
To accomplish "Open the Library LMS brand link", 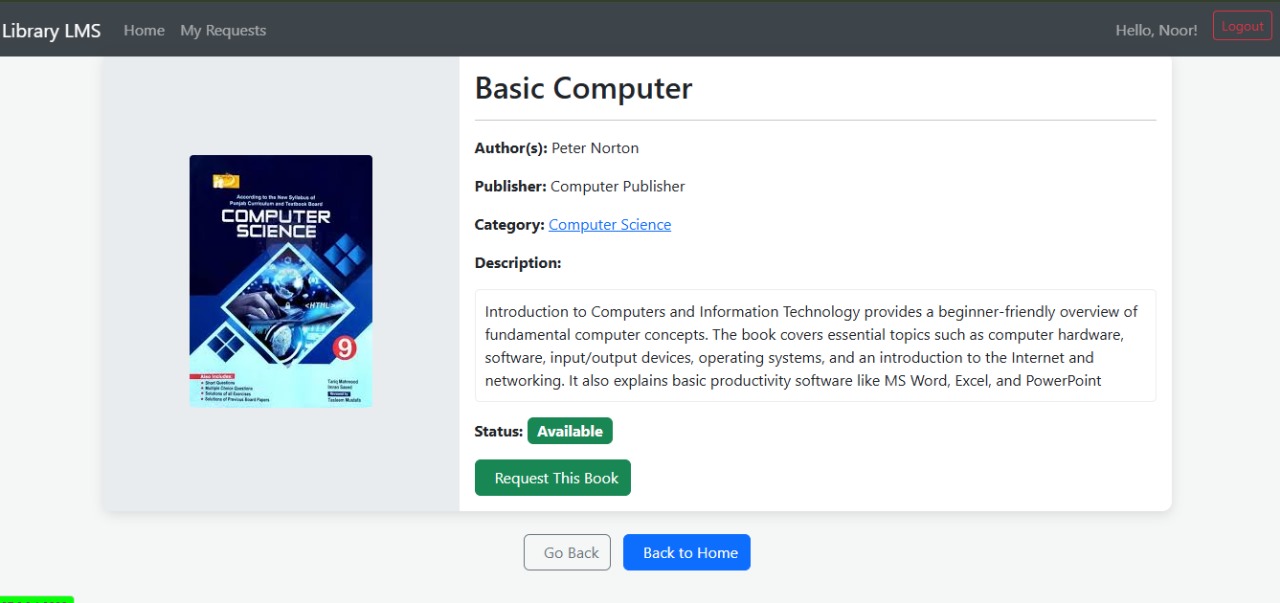I will pyautogui.click(x=51, y=30).
